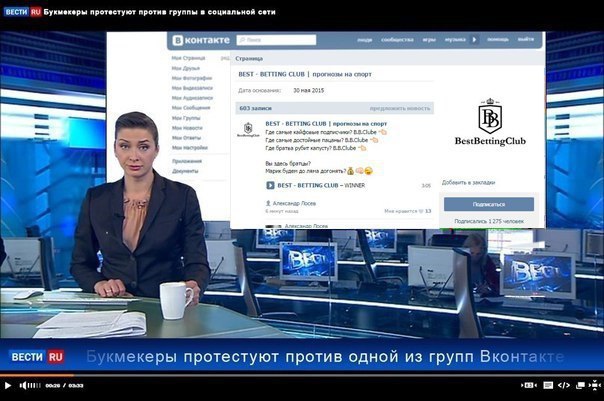Click the 'Страница' page header label
Image resolution: width=604 pixels, height=401 pixels.
(249, 59)
